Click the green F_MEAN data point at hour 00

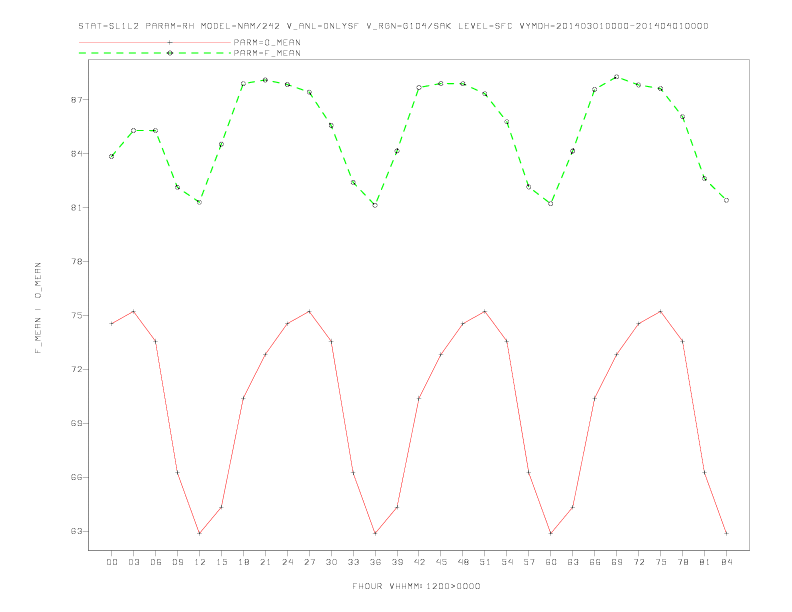(x=112, y=157)
